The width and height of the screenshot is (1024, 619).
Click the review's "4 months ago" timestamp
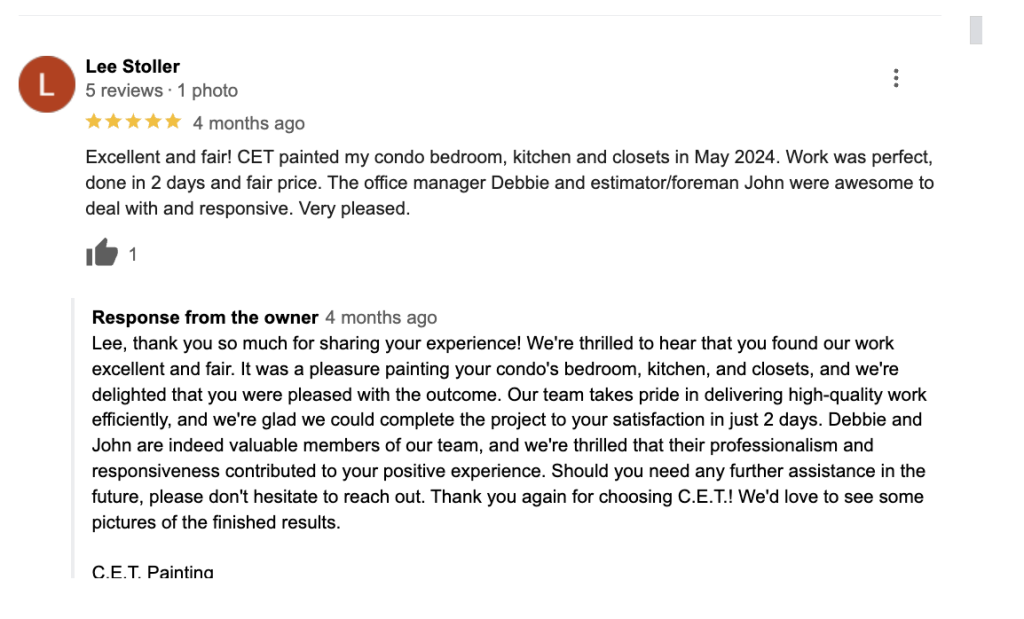[x=249, y=123]
